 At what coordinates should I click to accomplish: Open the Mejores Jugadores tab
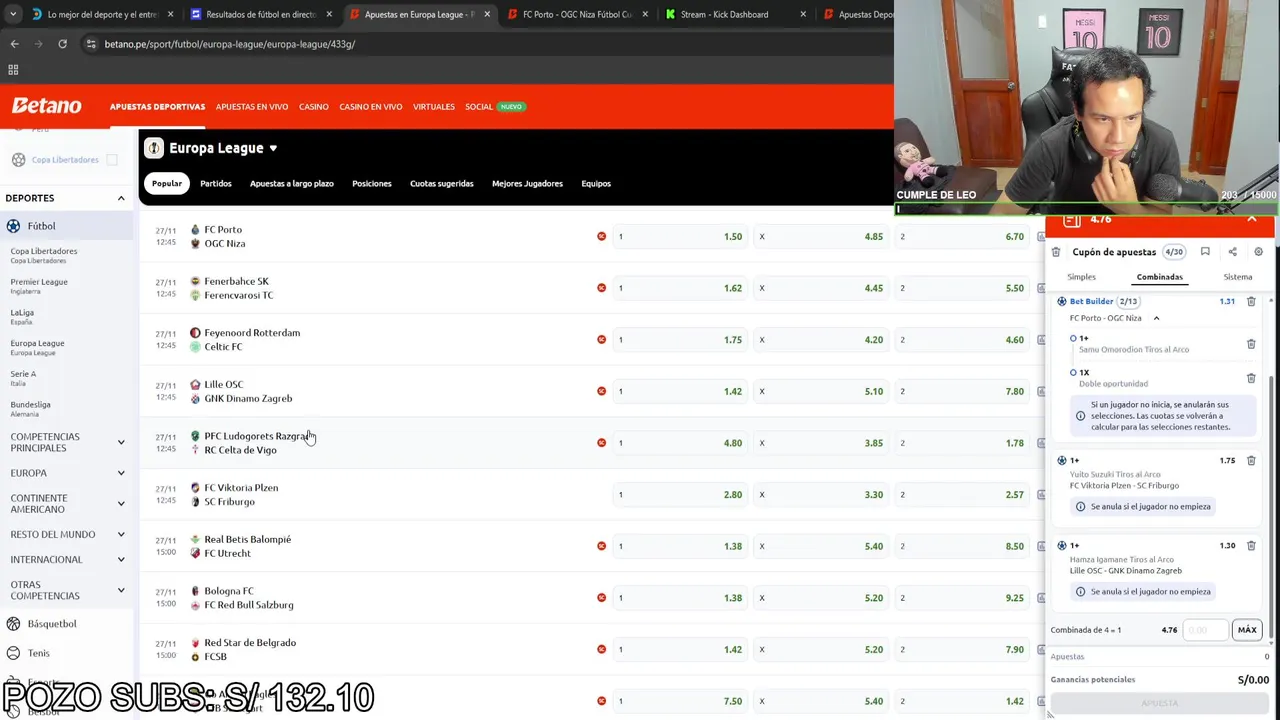527,184
